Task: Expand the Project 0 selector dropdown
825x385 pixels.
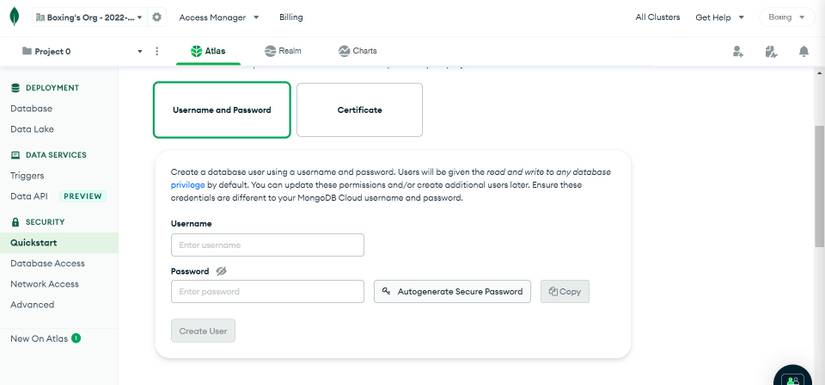Action: 82,51
